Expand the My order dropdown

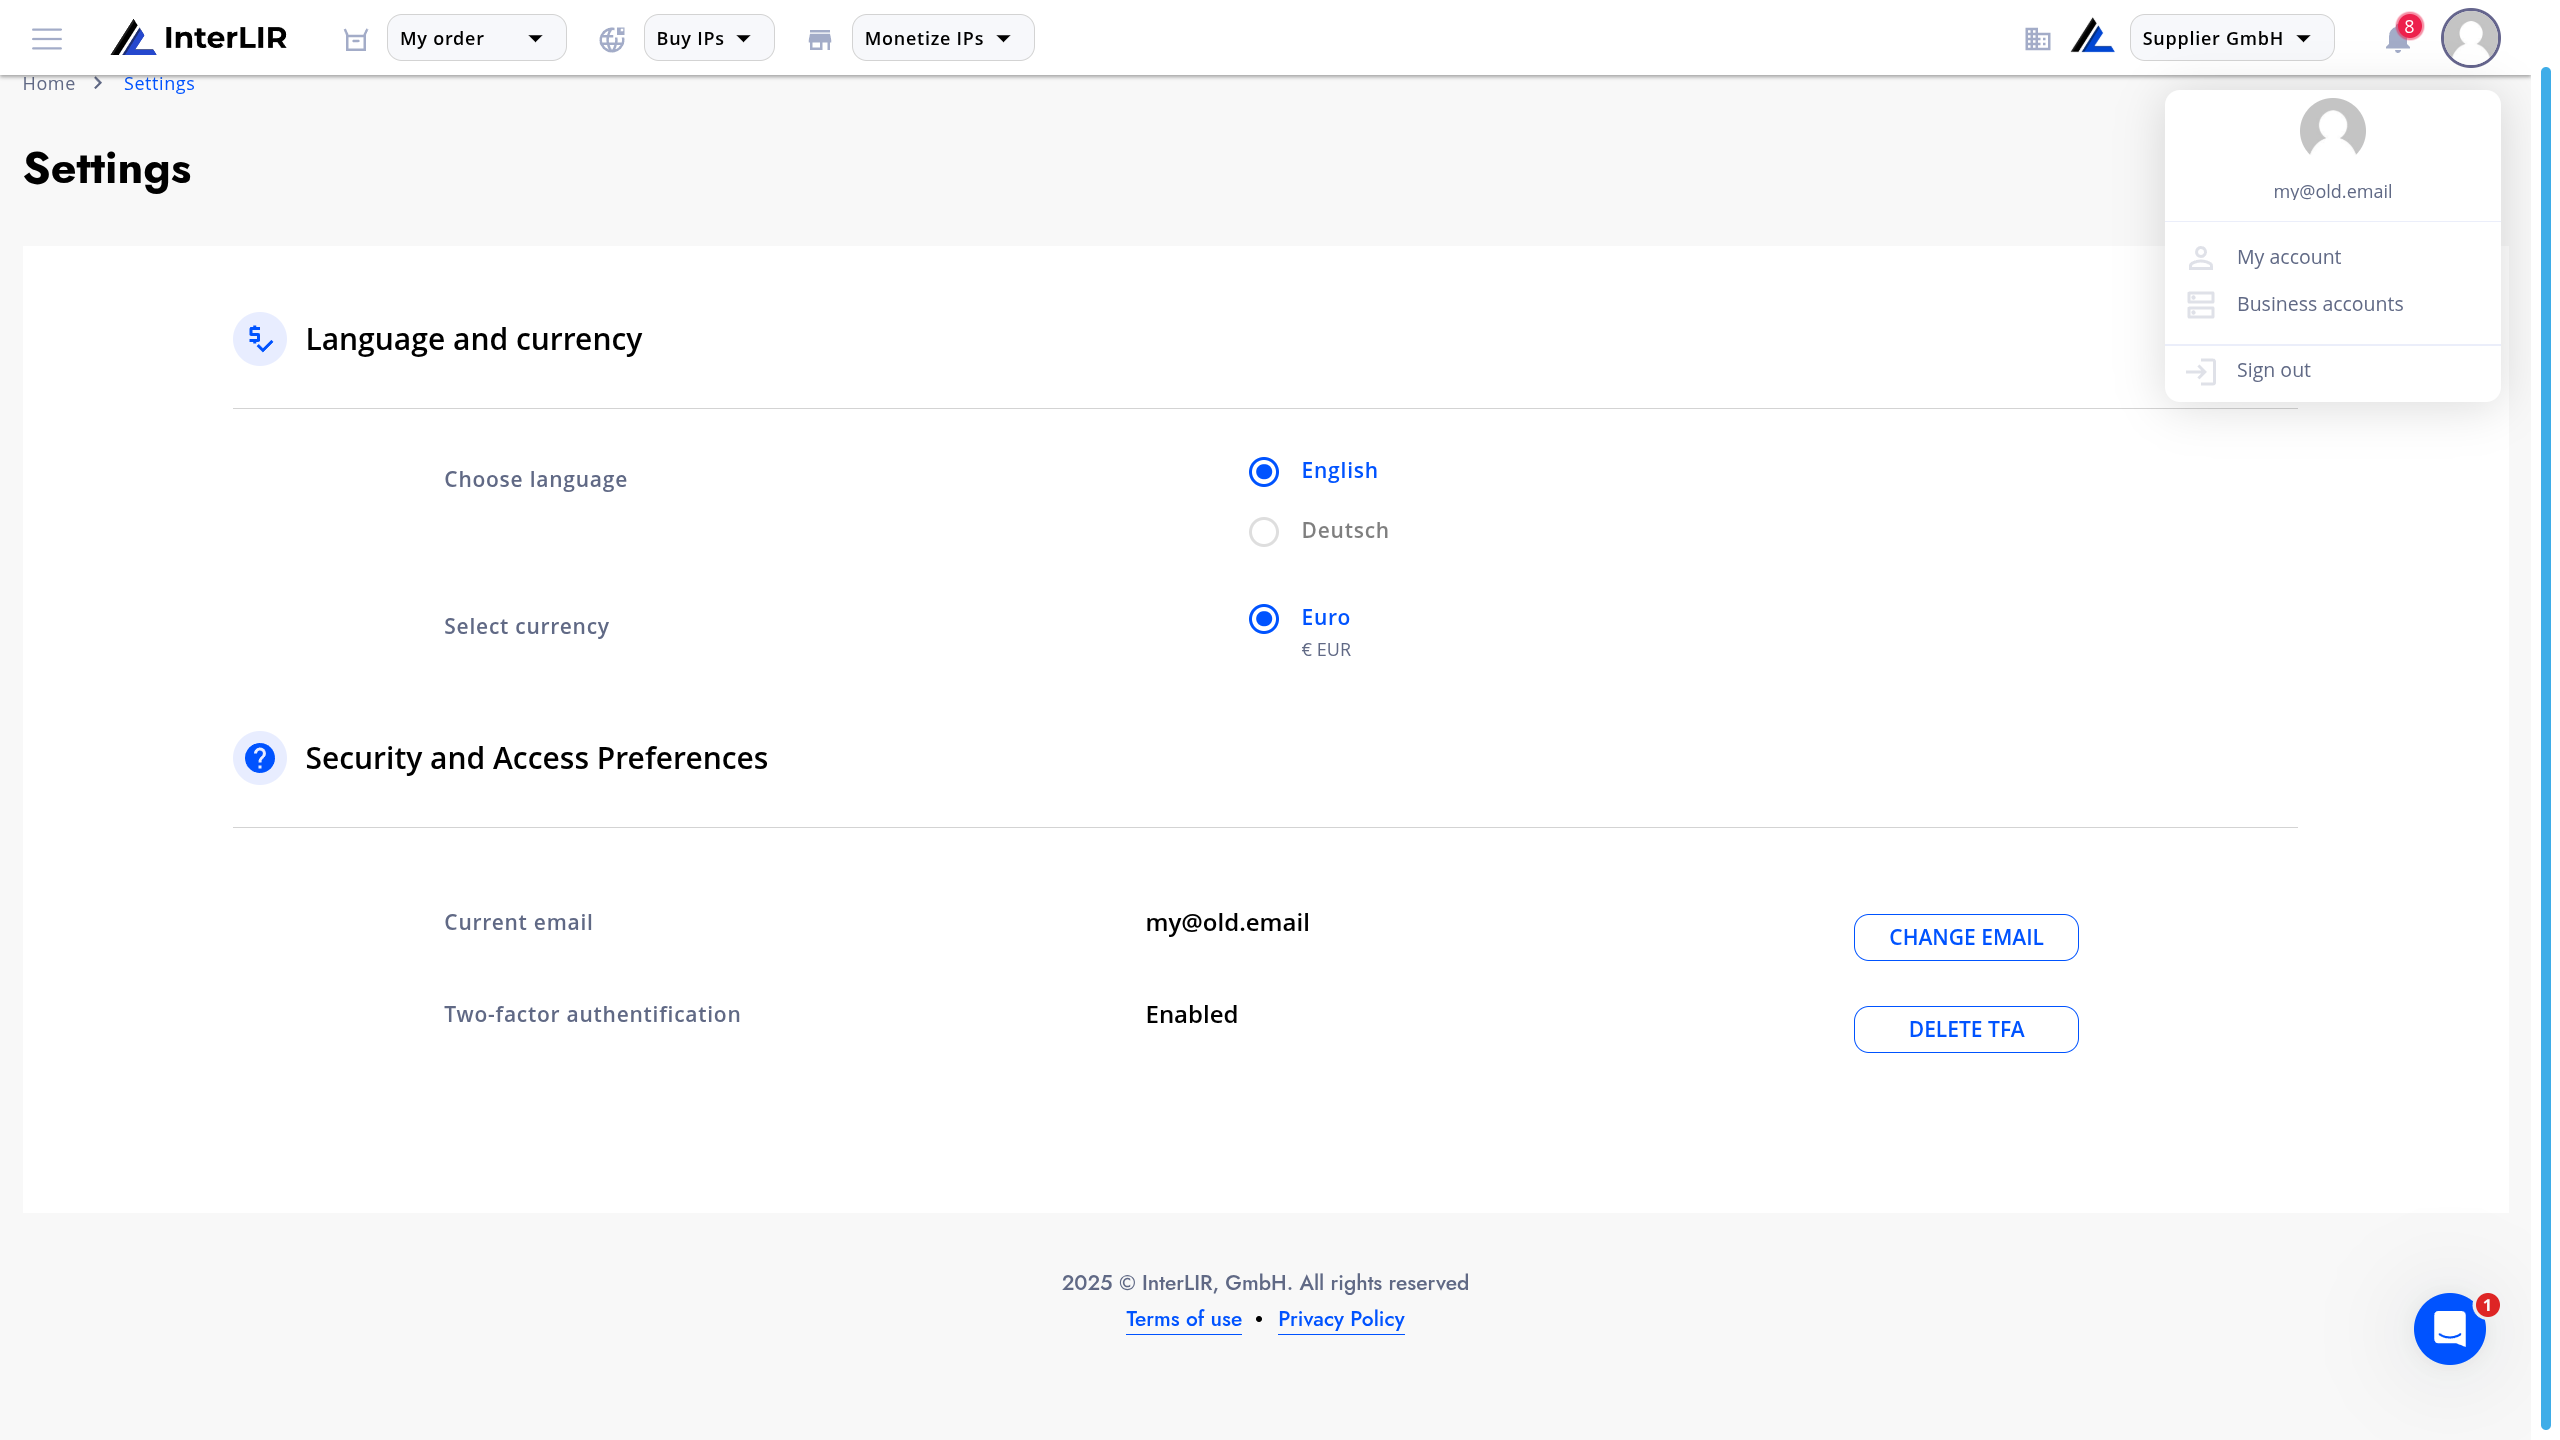(x=476, y=38)
